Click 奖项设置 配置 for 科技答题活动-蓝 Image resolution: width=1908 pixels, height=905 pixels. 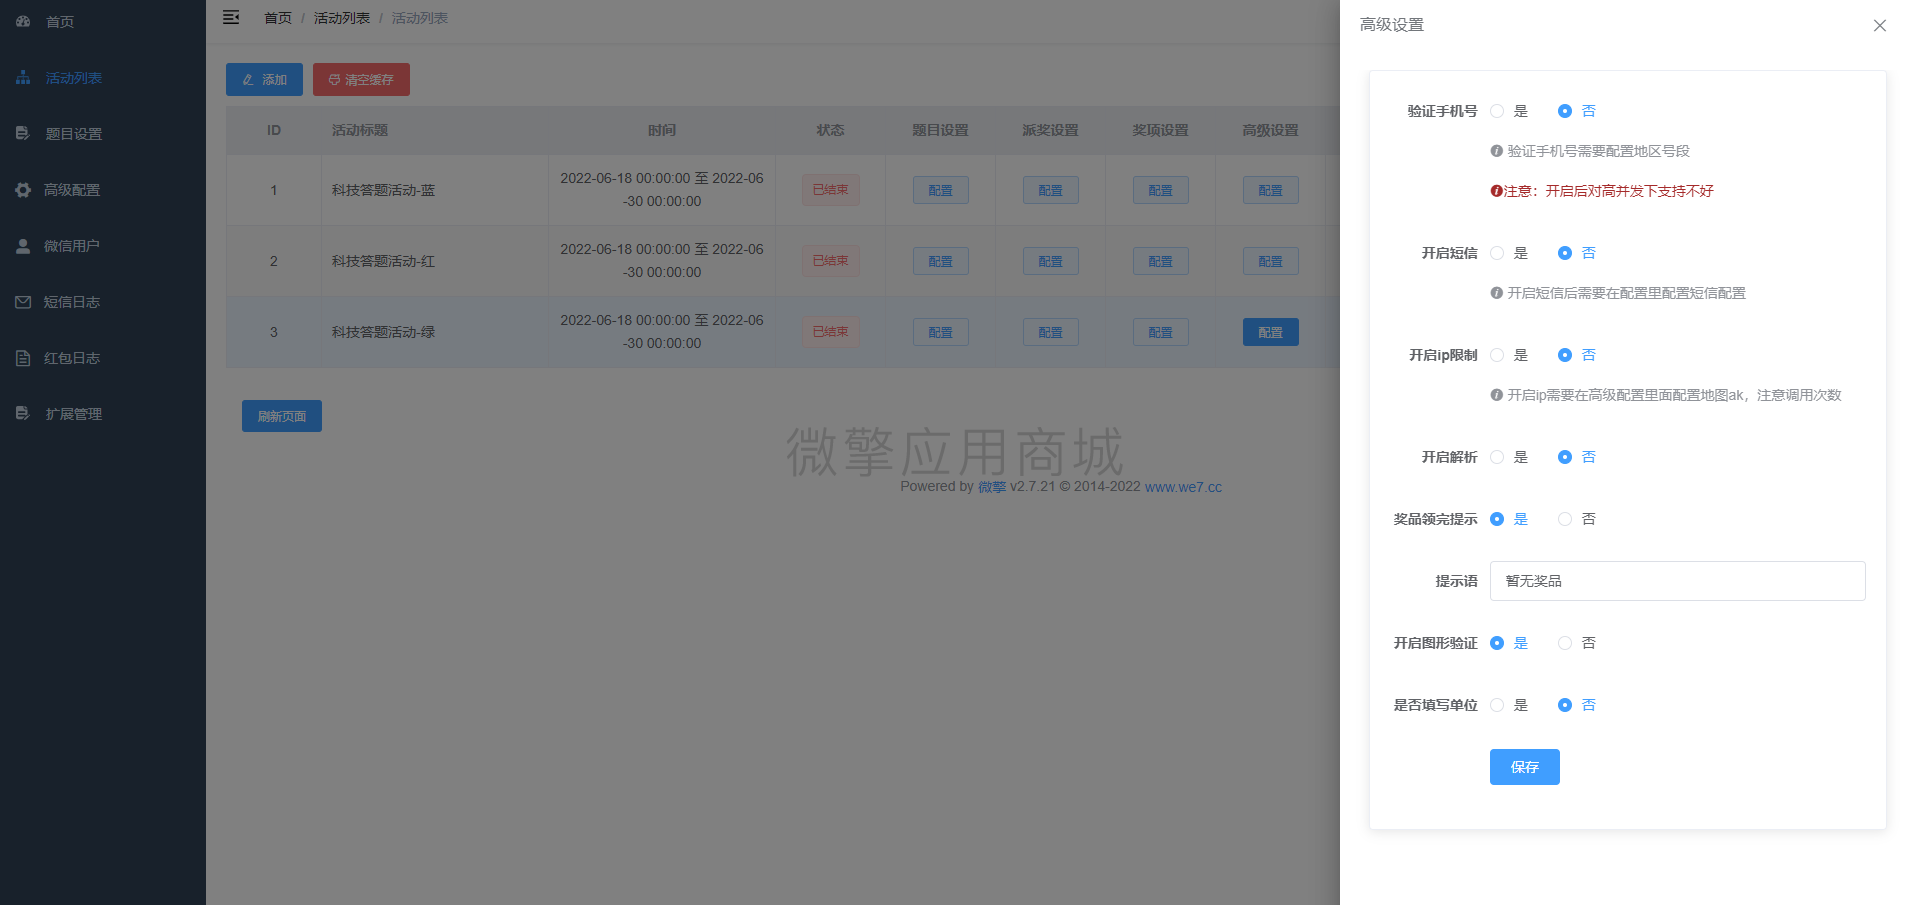[1160, 190]
